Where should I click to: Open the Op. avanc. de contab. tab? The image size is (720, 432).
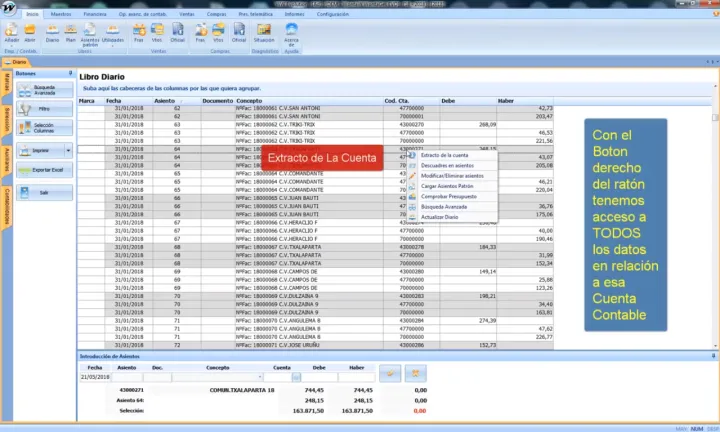coord(143,14)
